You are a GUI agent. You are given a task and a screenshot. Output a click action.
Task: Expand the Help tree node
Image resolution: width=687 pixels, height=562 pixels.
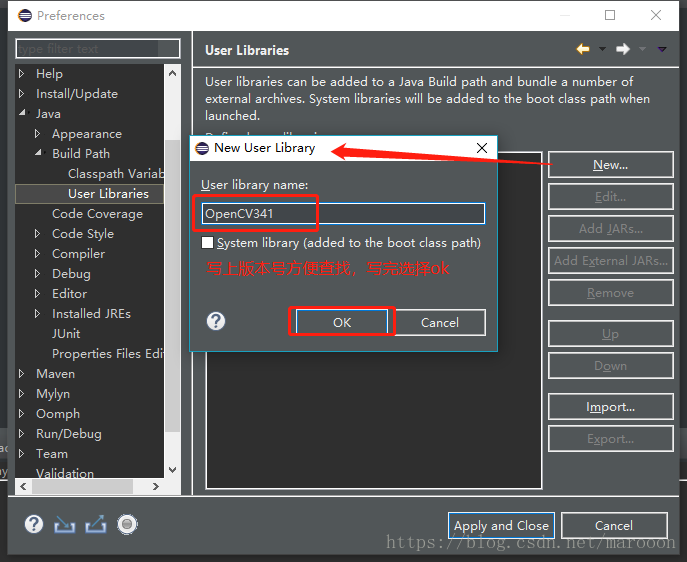click(x=21, y=73)
